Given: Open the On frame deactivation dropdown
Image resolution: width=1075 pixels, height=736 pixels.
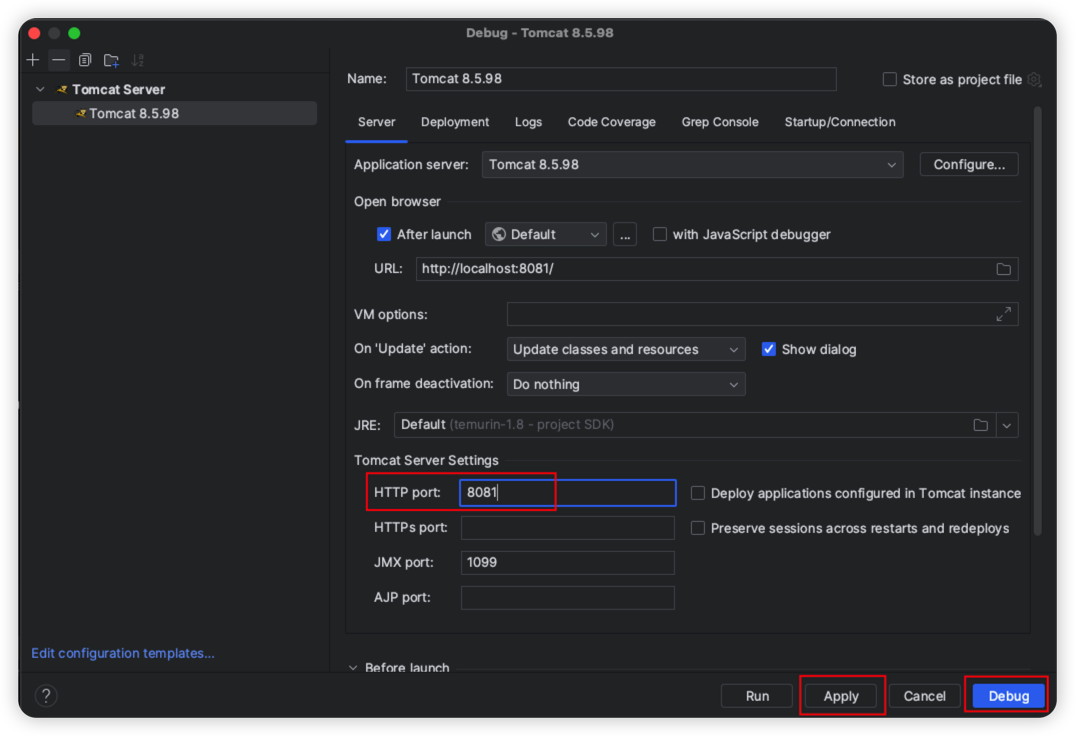Looking at the screenshot, I should (626, 384).
